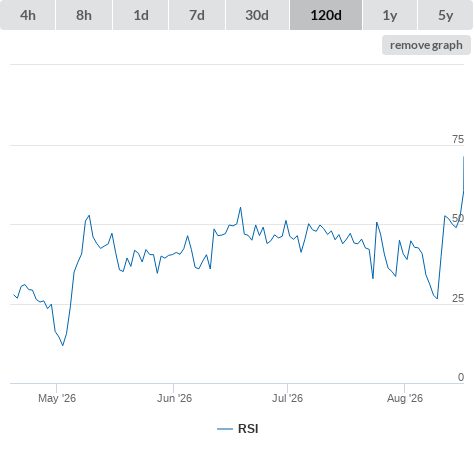Click the blue RSI legend line marker

(225, 429)
